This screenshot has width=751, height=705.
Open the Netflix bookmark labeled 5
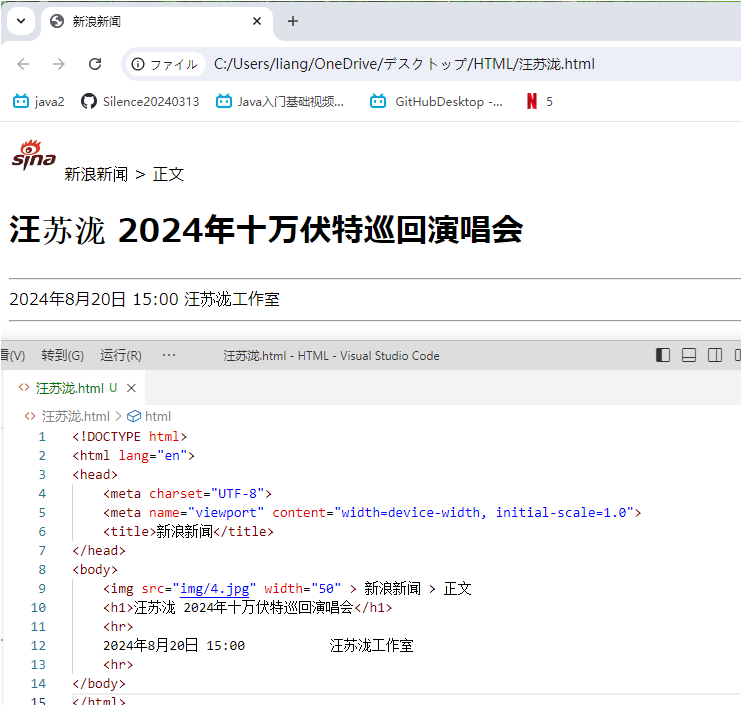pos(539,102)
